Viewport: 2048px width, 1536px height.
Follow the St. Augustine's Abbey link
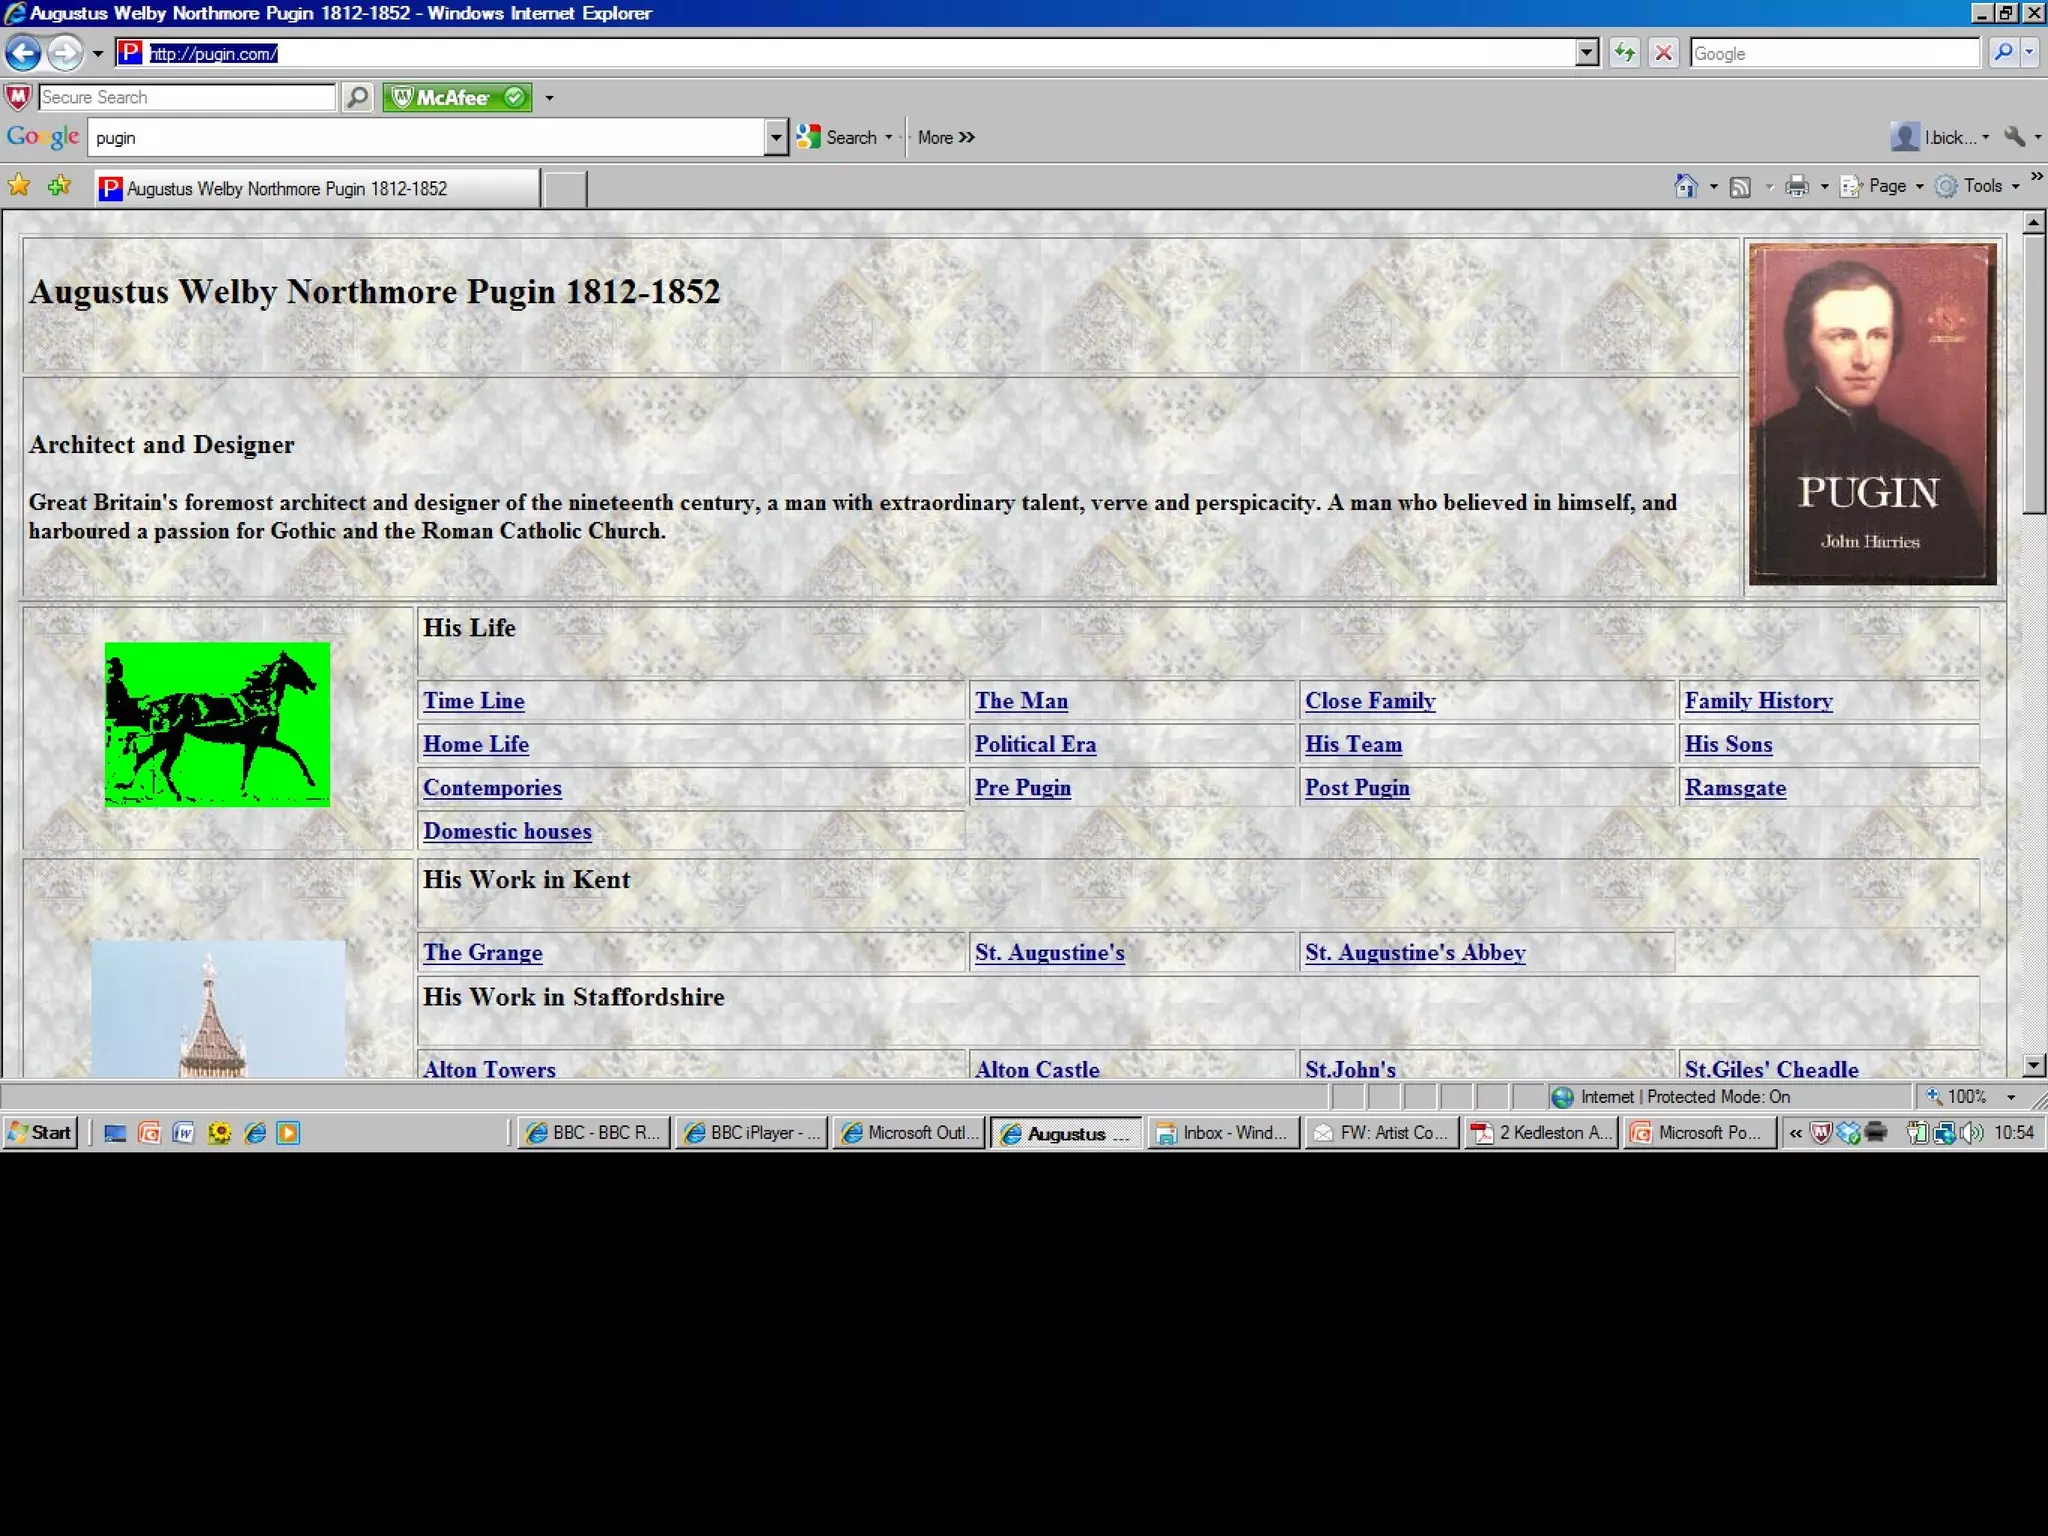(x=1414, y=953)
